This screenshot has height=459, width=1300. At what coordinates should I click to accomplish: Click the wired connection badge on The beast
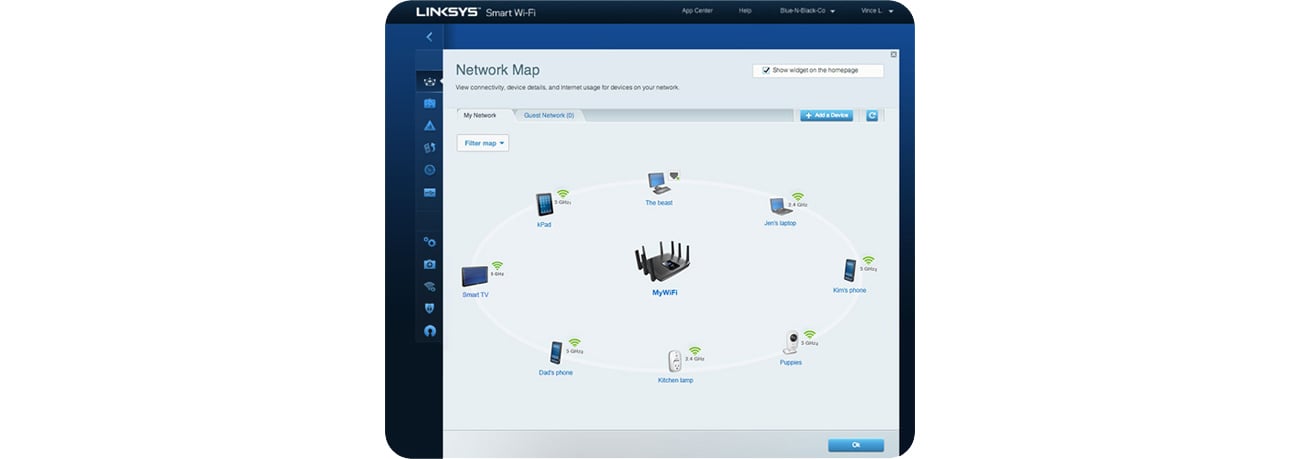click(x=675, y=175)
